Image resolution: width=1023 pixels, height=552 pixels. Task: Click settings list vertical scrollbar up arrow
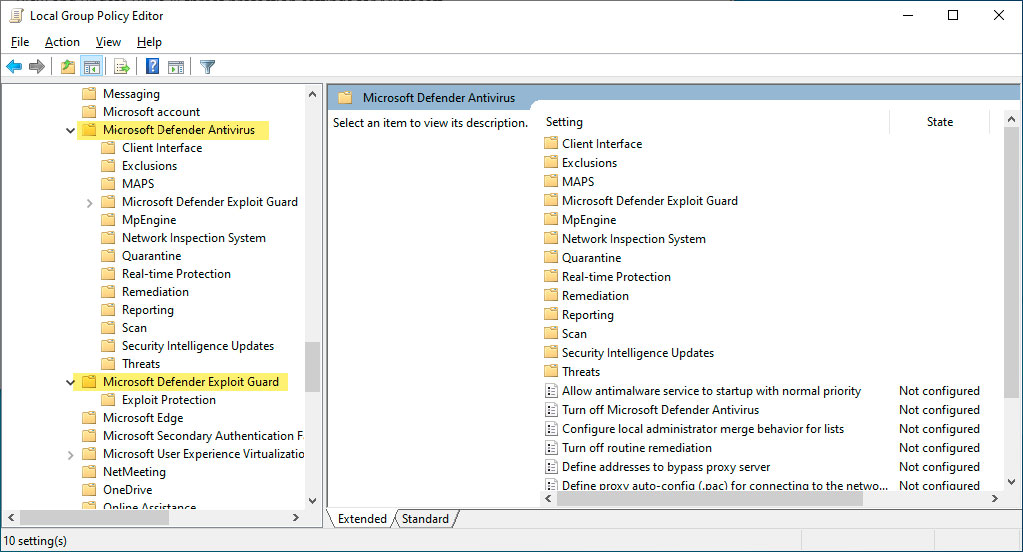[1011, 119]
